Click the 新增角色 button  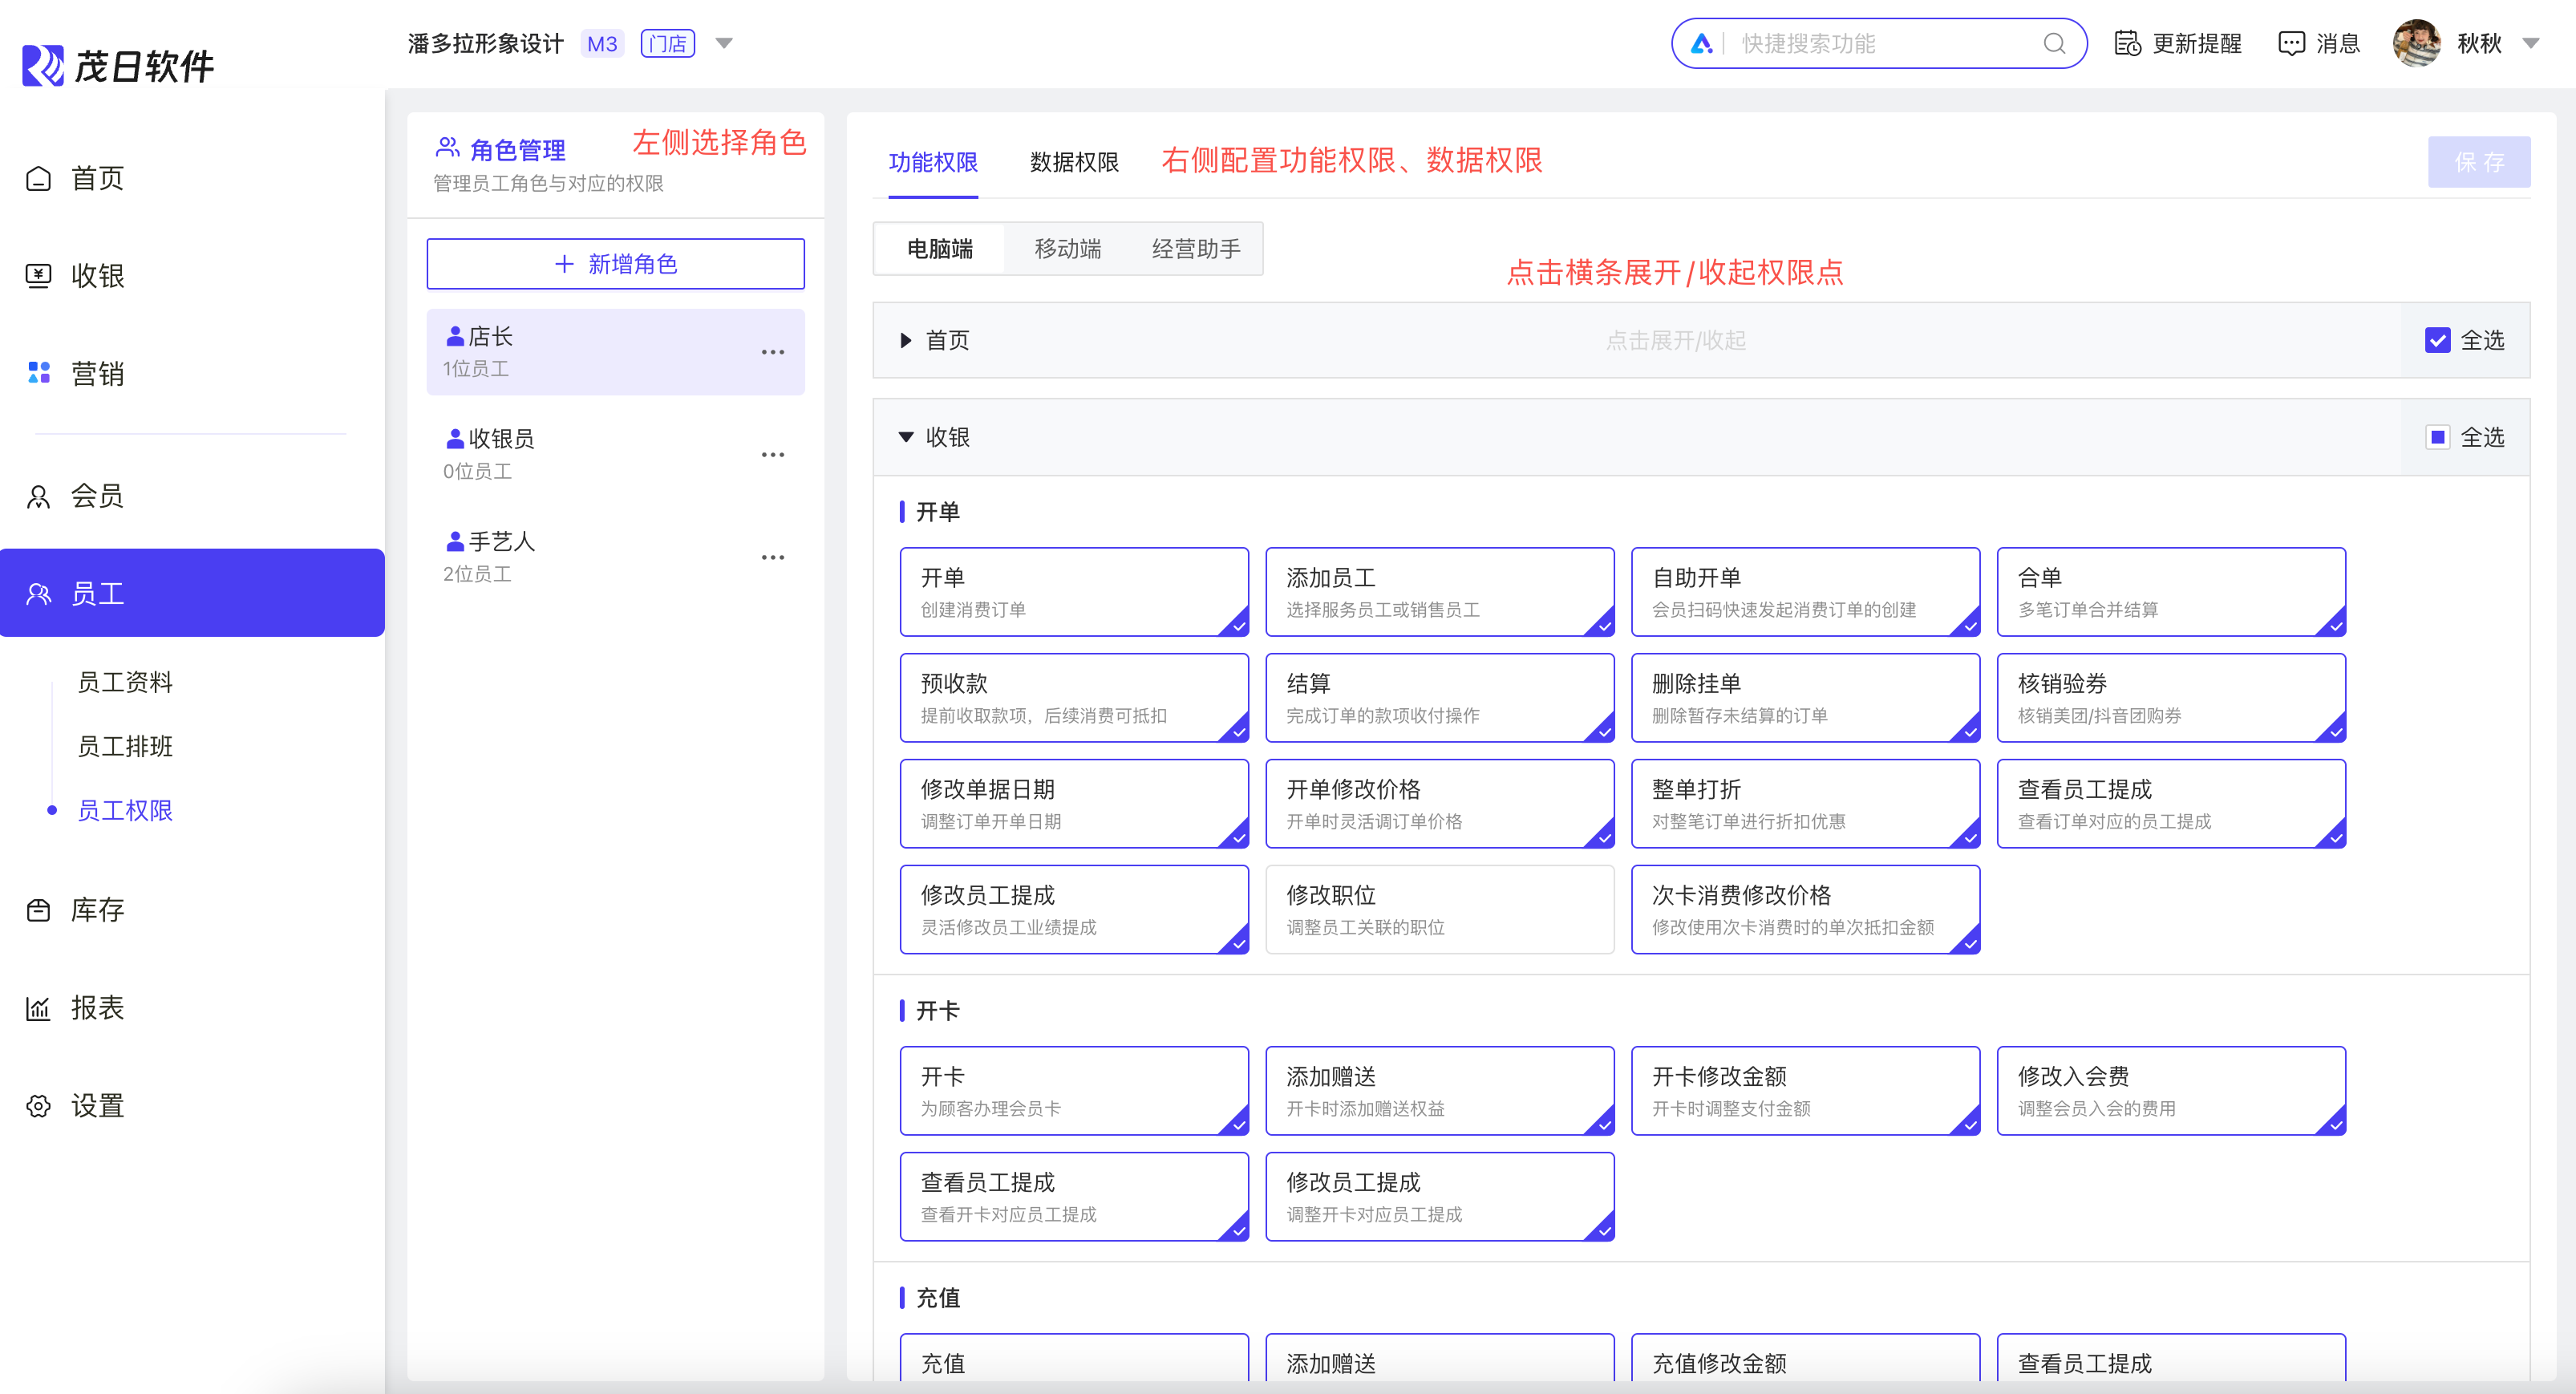point(615,264)
